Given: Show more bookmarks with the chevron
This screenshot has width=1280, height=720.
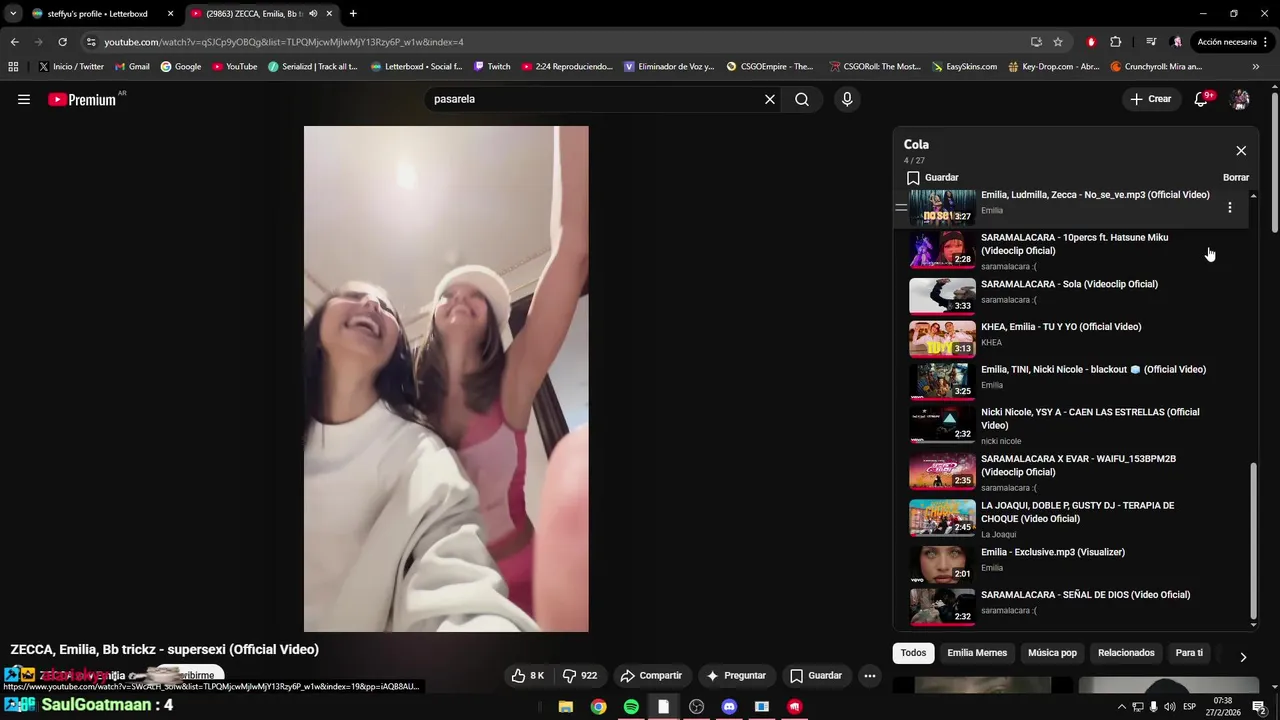Looking at the screenshot, I should coord(1256,67).
